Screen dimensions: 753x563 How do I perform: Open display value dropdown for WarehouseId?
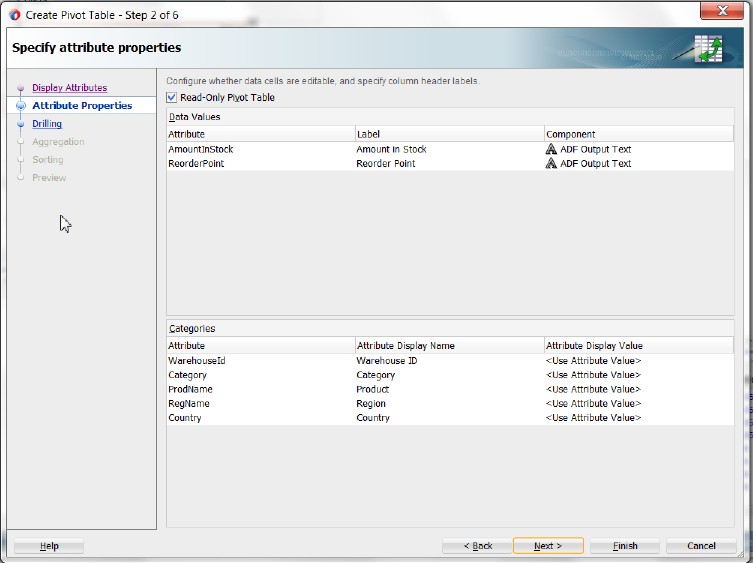[639, 361]
